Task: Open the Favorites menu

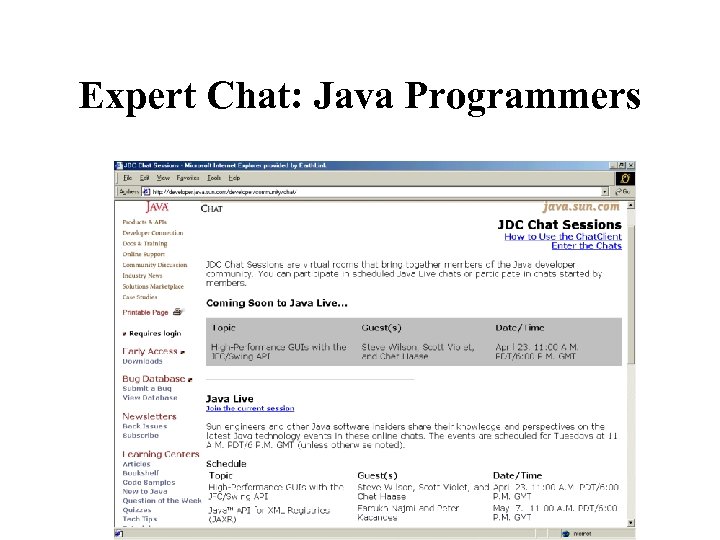Action: click(x=188, y=178)
